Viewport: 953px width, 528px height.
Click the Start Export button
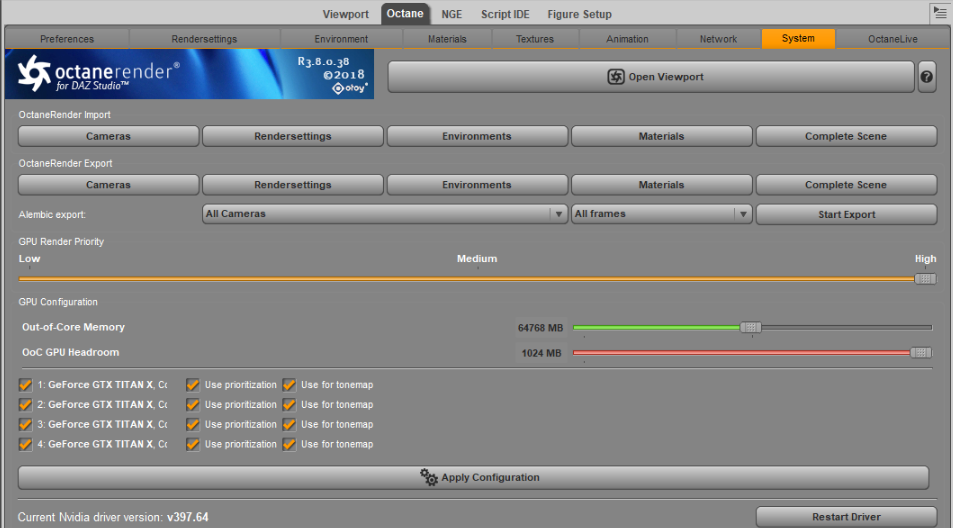(x=846, y=214)
